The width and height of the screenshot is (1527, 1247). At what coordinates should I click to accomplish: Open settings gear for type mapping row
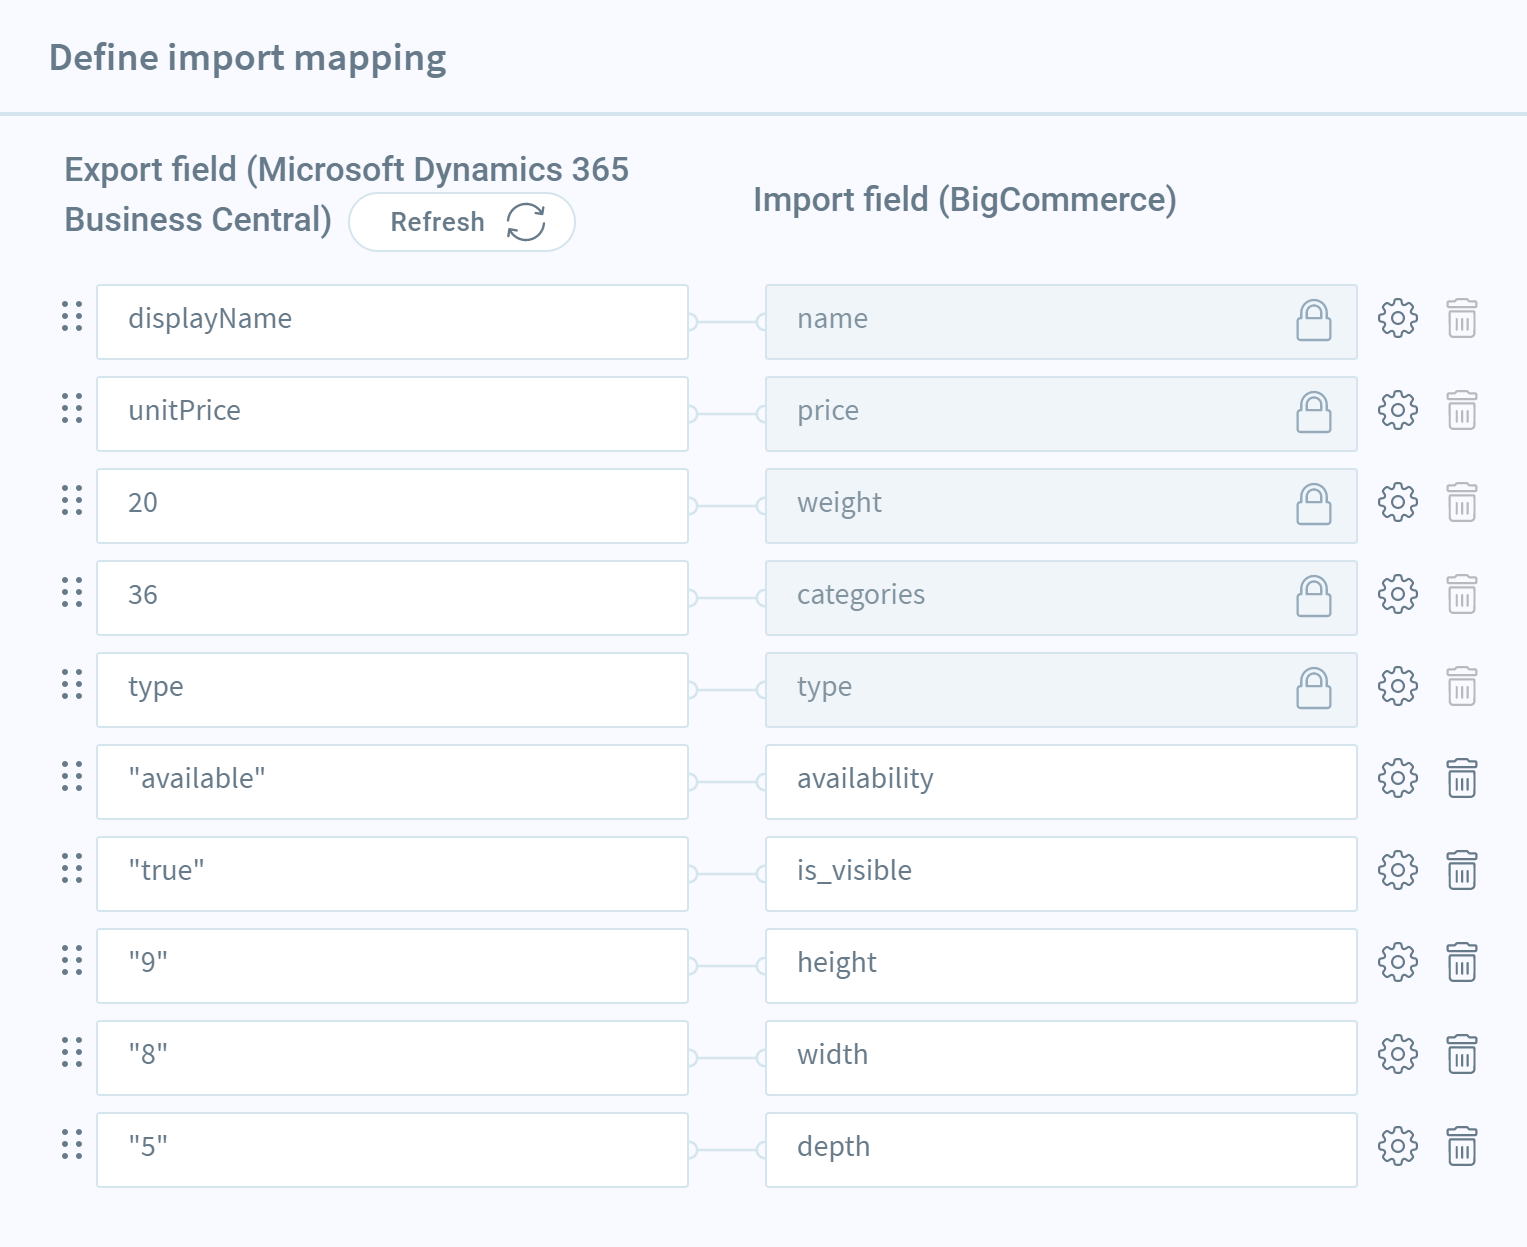point(1397,687)
